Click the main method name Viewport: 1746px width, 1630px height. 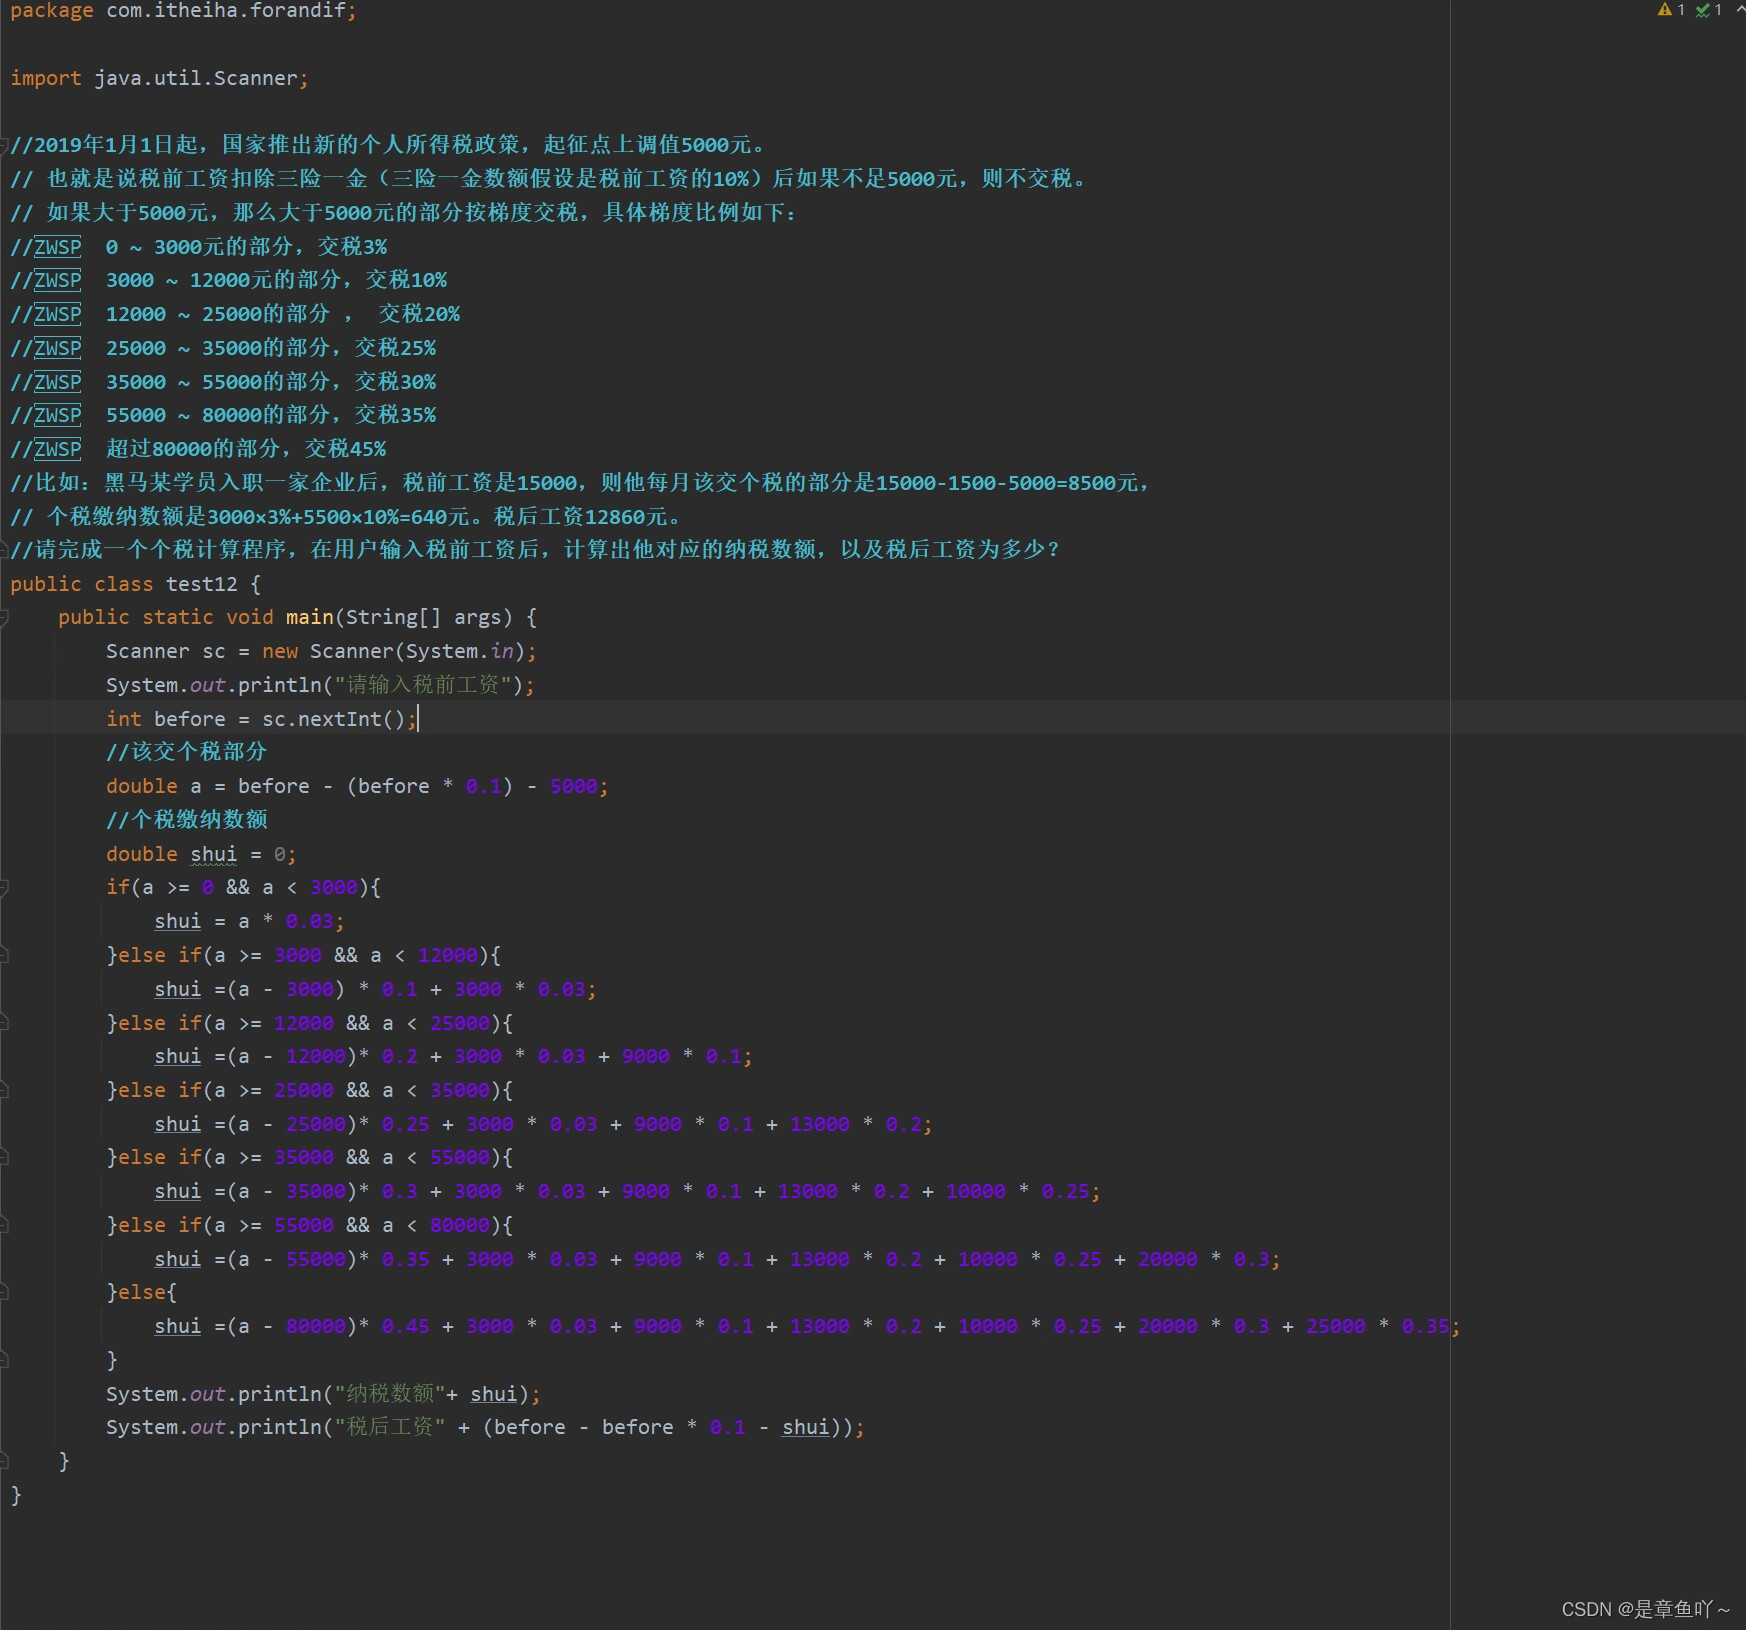[x=310, y=618]
